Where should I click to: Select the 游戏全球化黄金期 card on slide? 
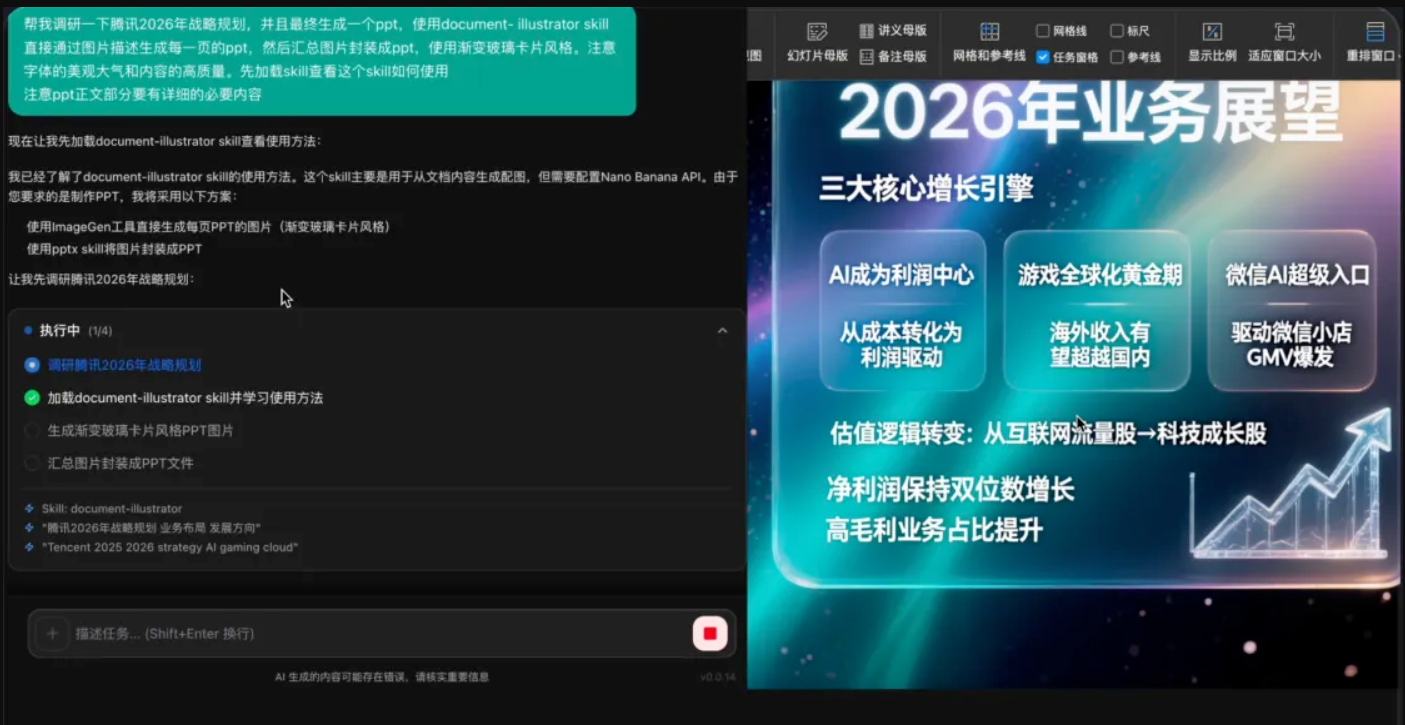tap(1097, 311)
